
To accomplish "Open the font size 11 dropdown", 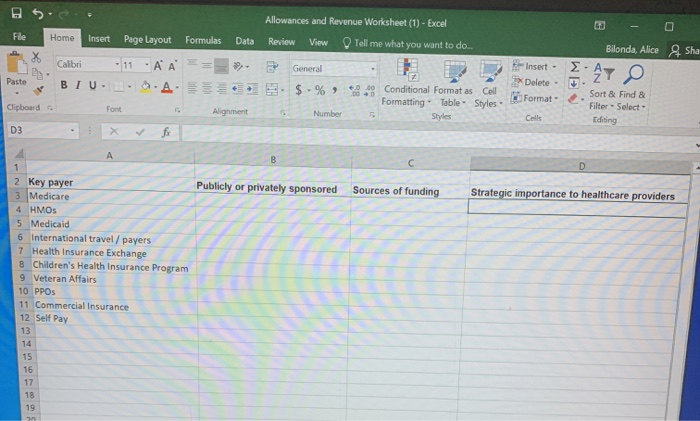I will click(146, 66).
